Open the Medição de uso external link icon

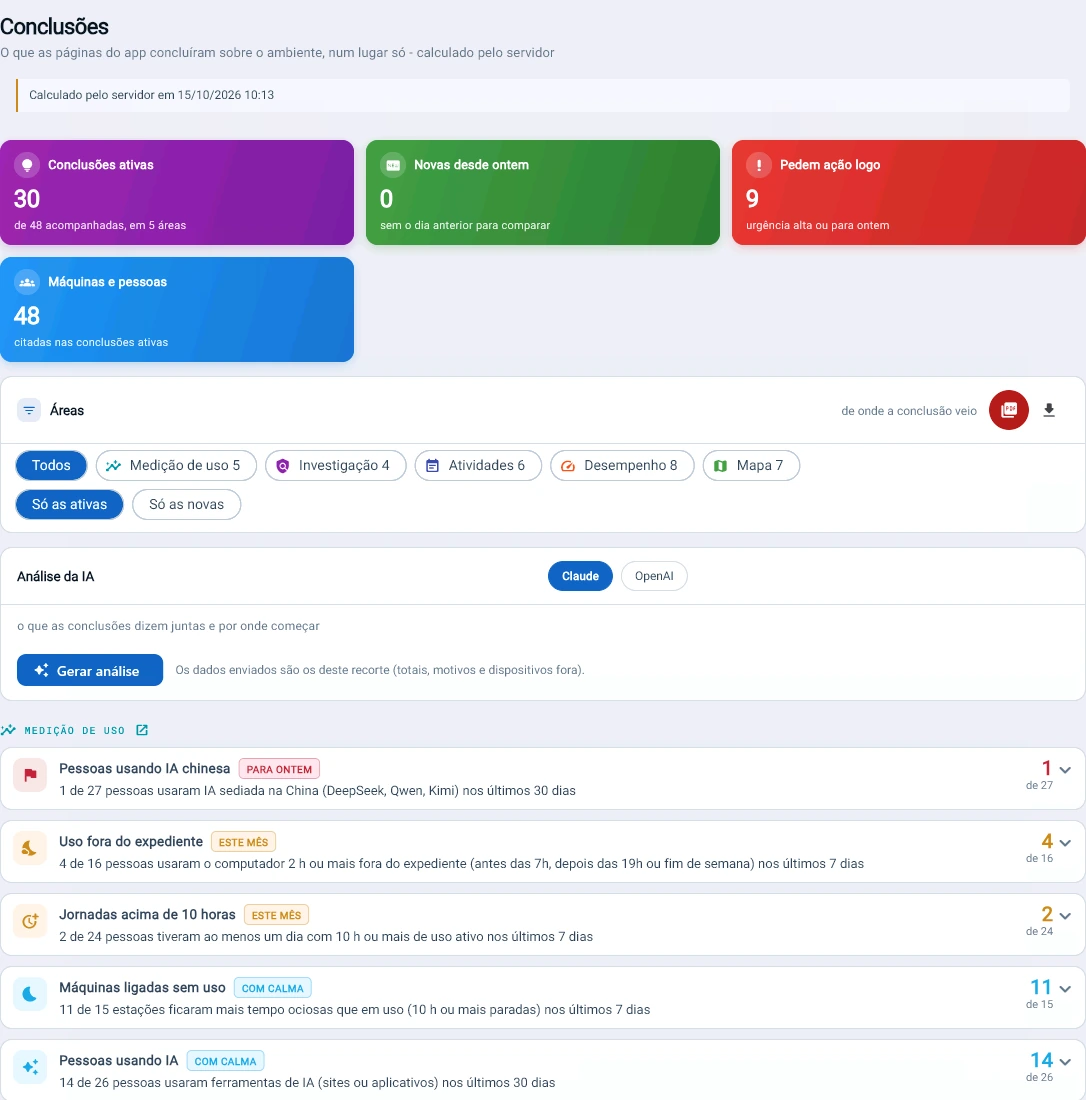tap(142, 730)
